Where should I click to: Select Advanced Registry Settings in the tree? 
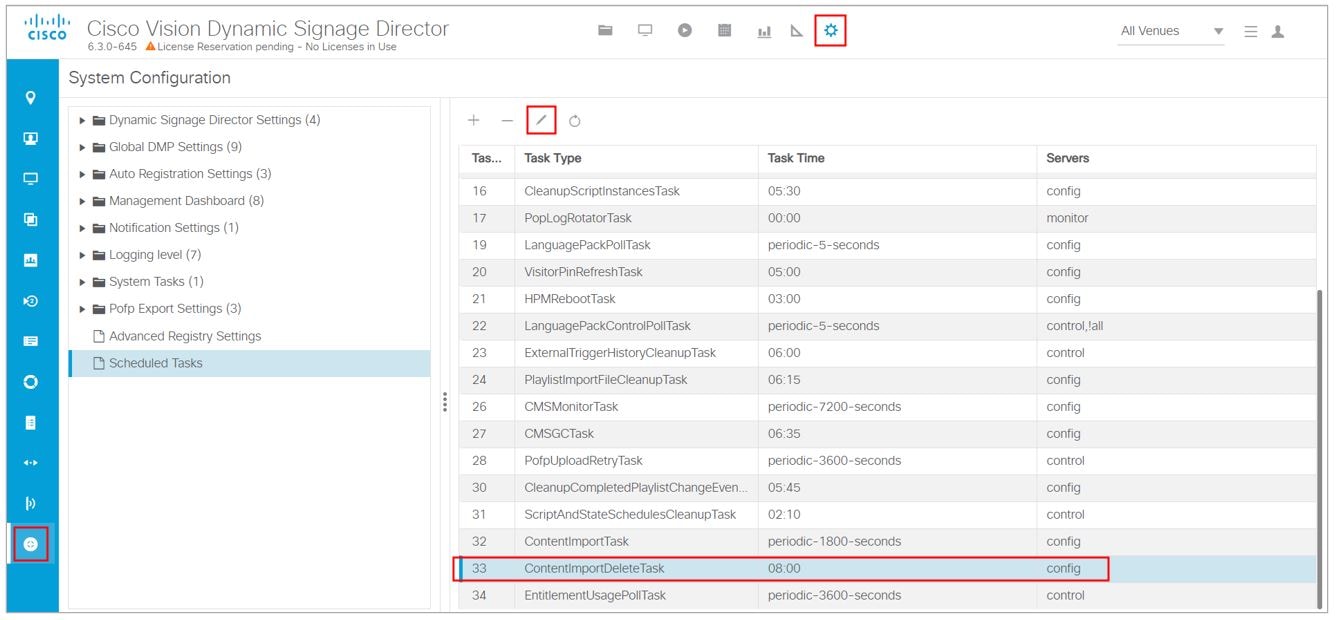pyautogui.click(x=184, y=336)
